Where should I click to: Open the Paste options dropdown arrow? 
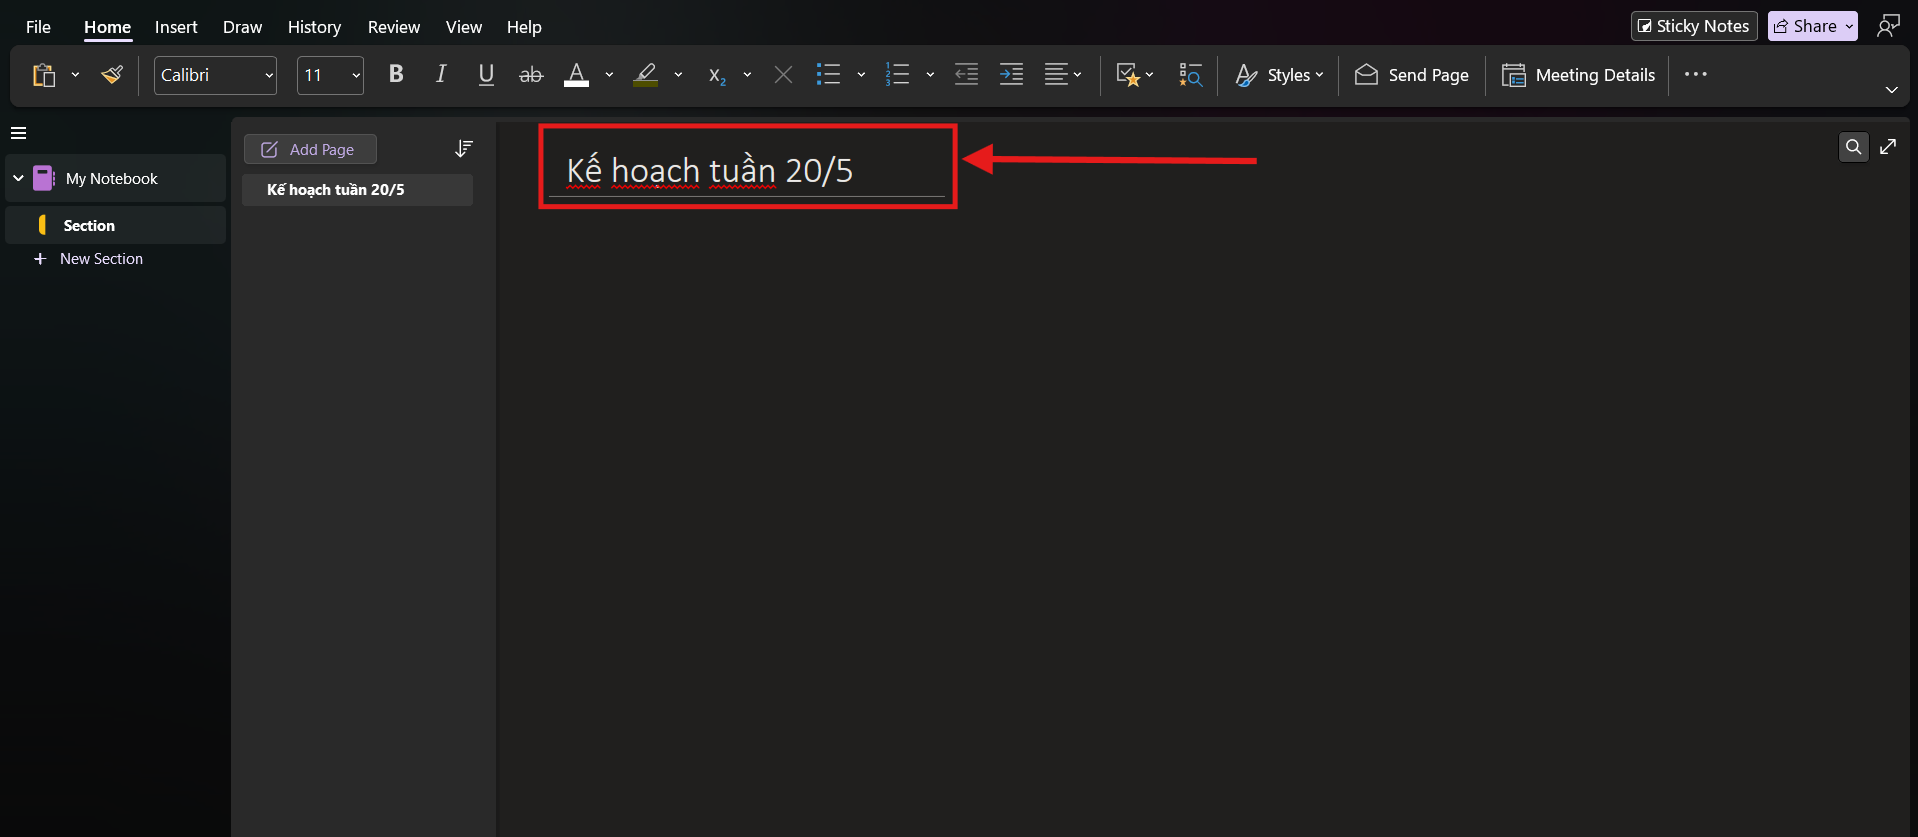click(75, 75)
